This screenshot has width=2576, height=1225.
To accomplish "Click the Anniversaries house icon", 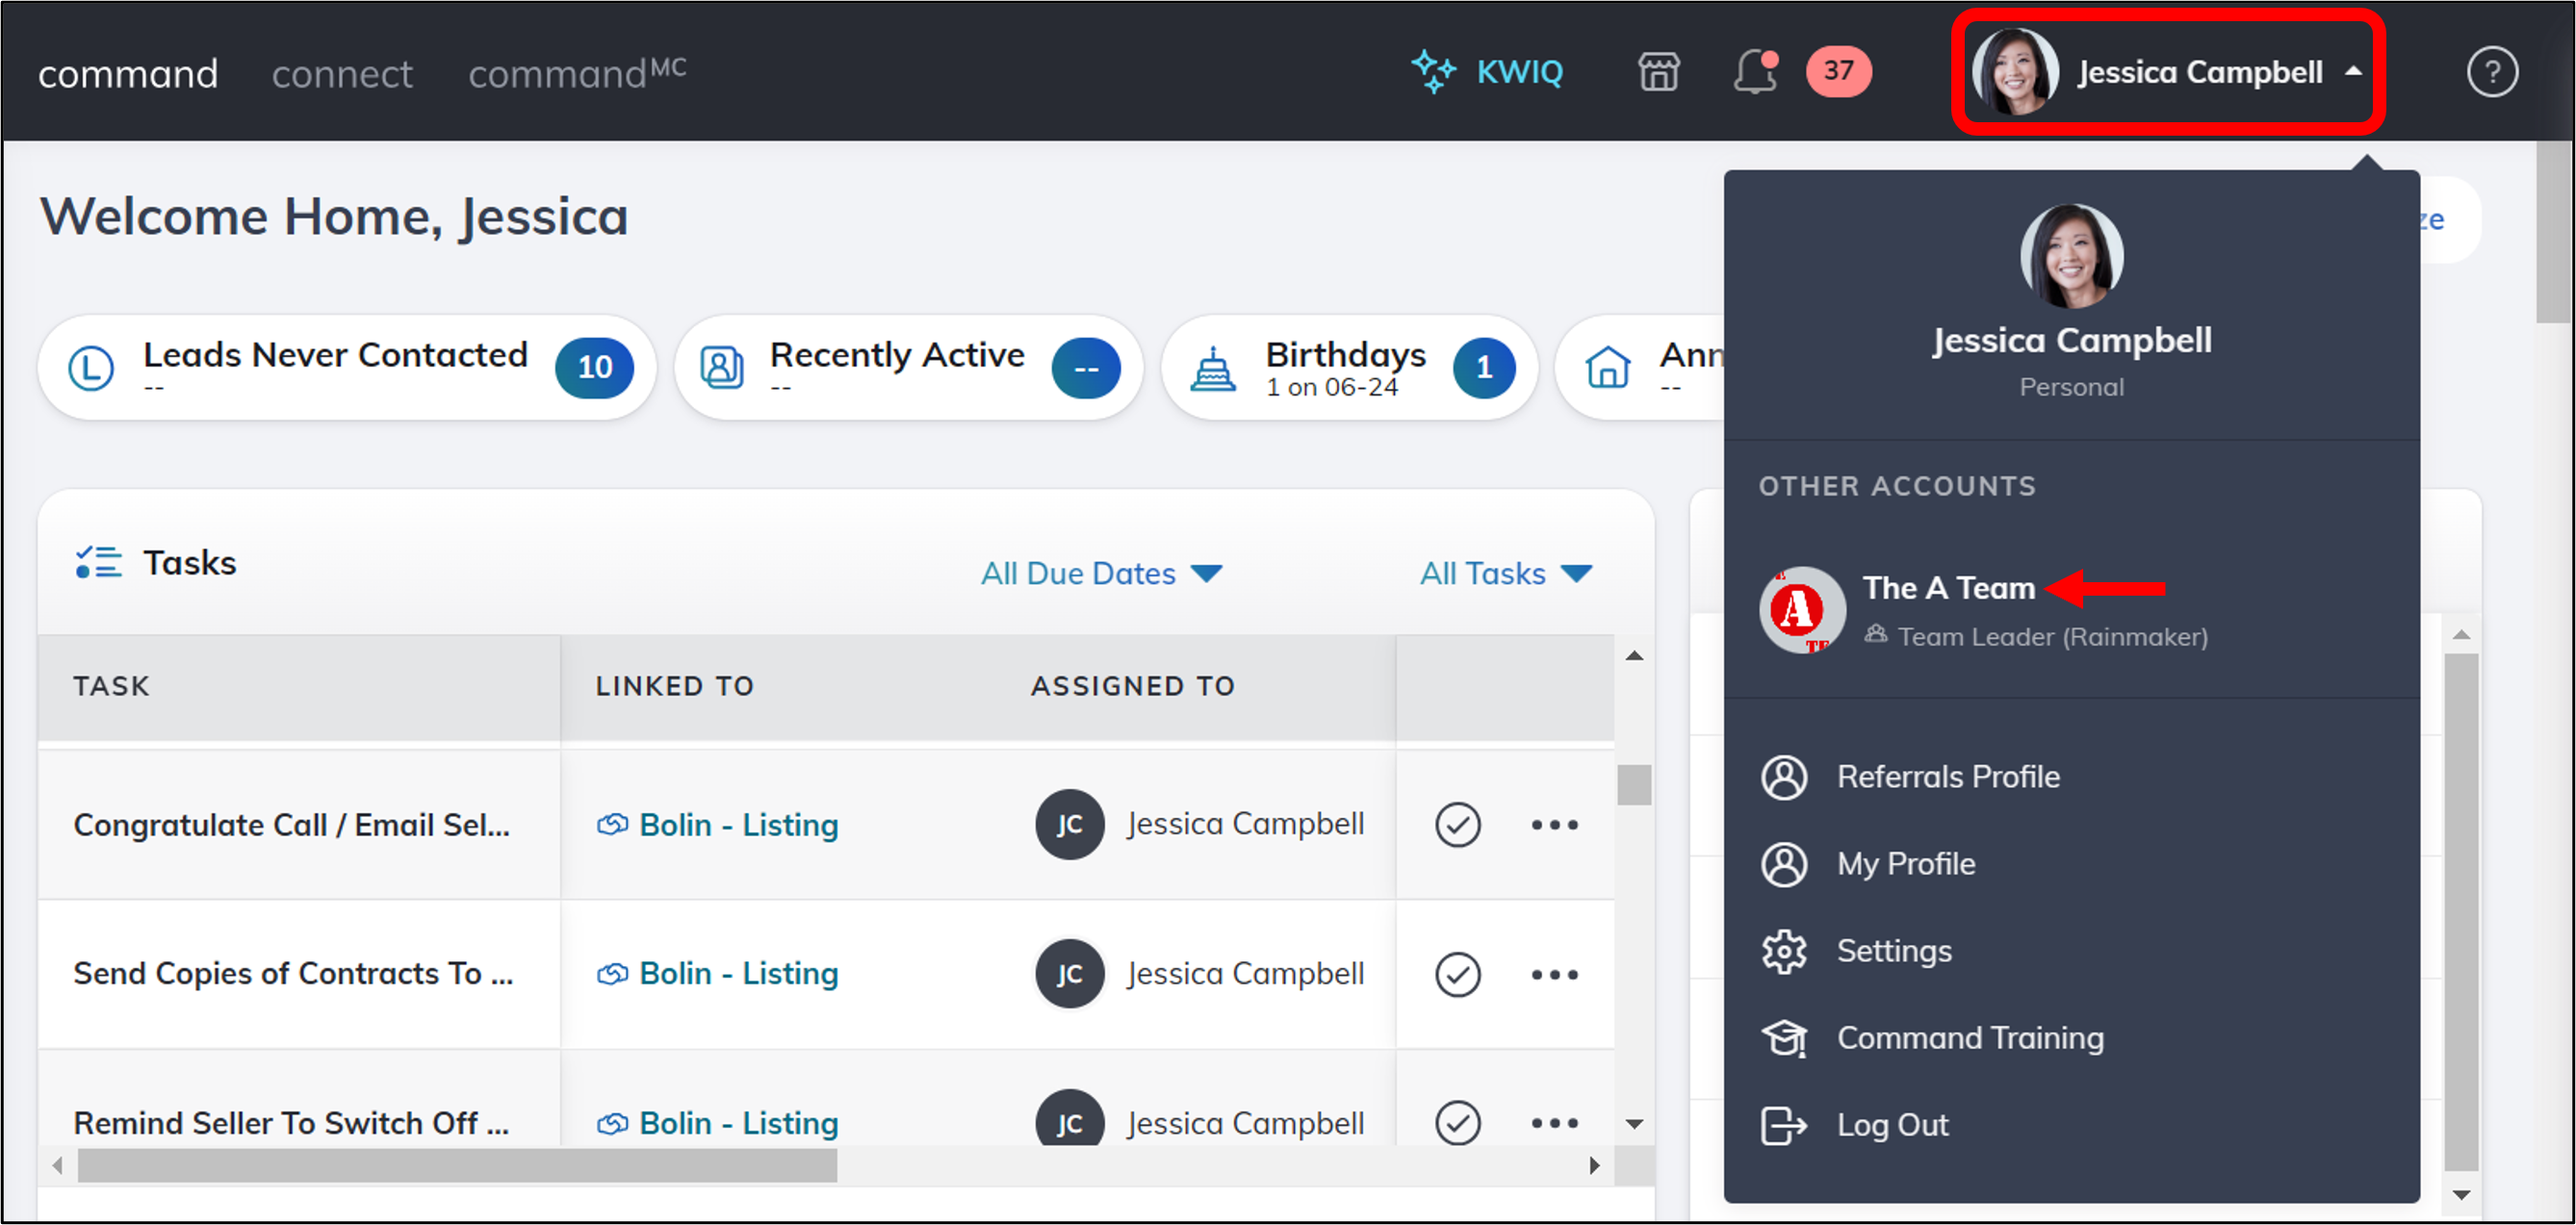I will click(x=1608, y=367).
